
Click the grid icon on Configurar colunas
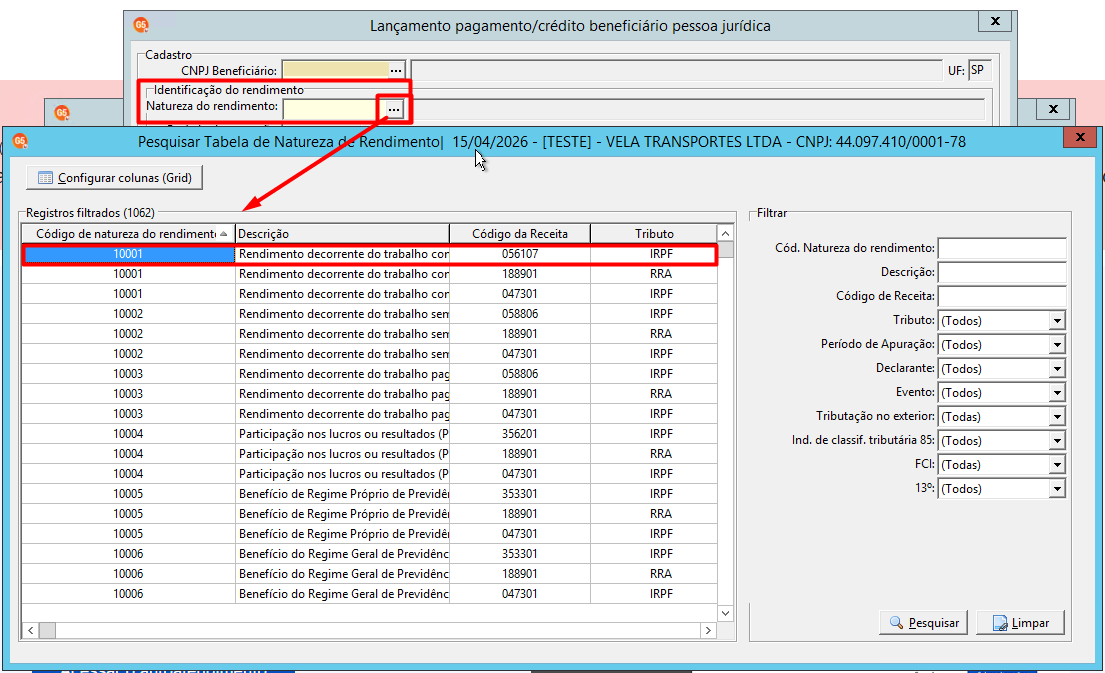[45, 178]
